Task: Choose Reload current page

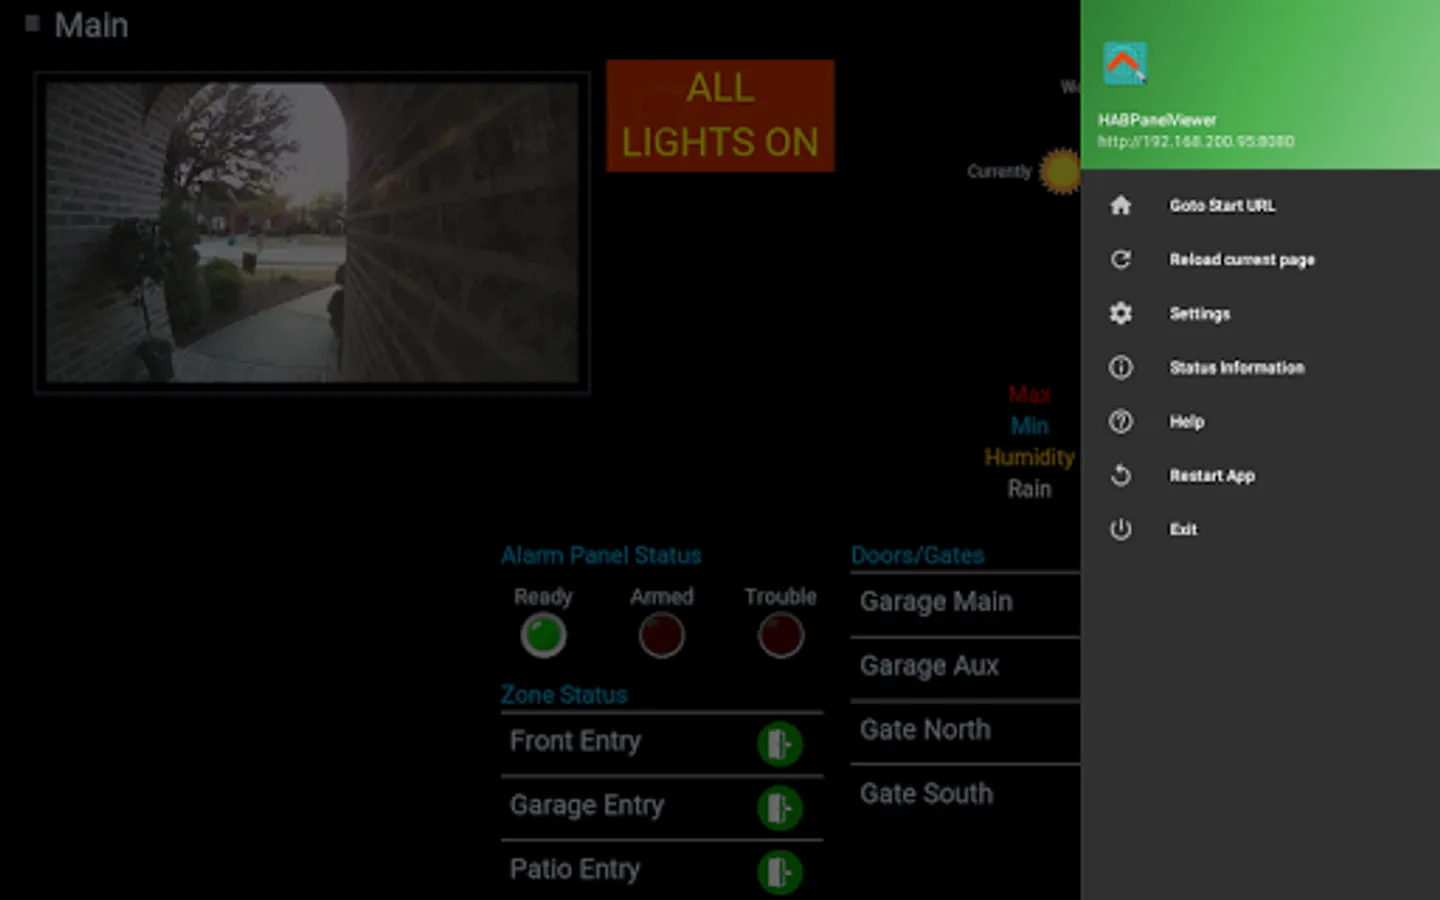Action: pos(1260,259)
